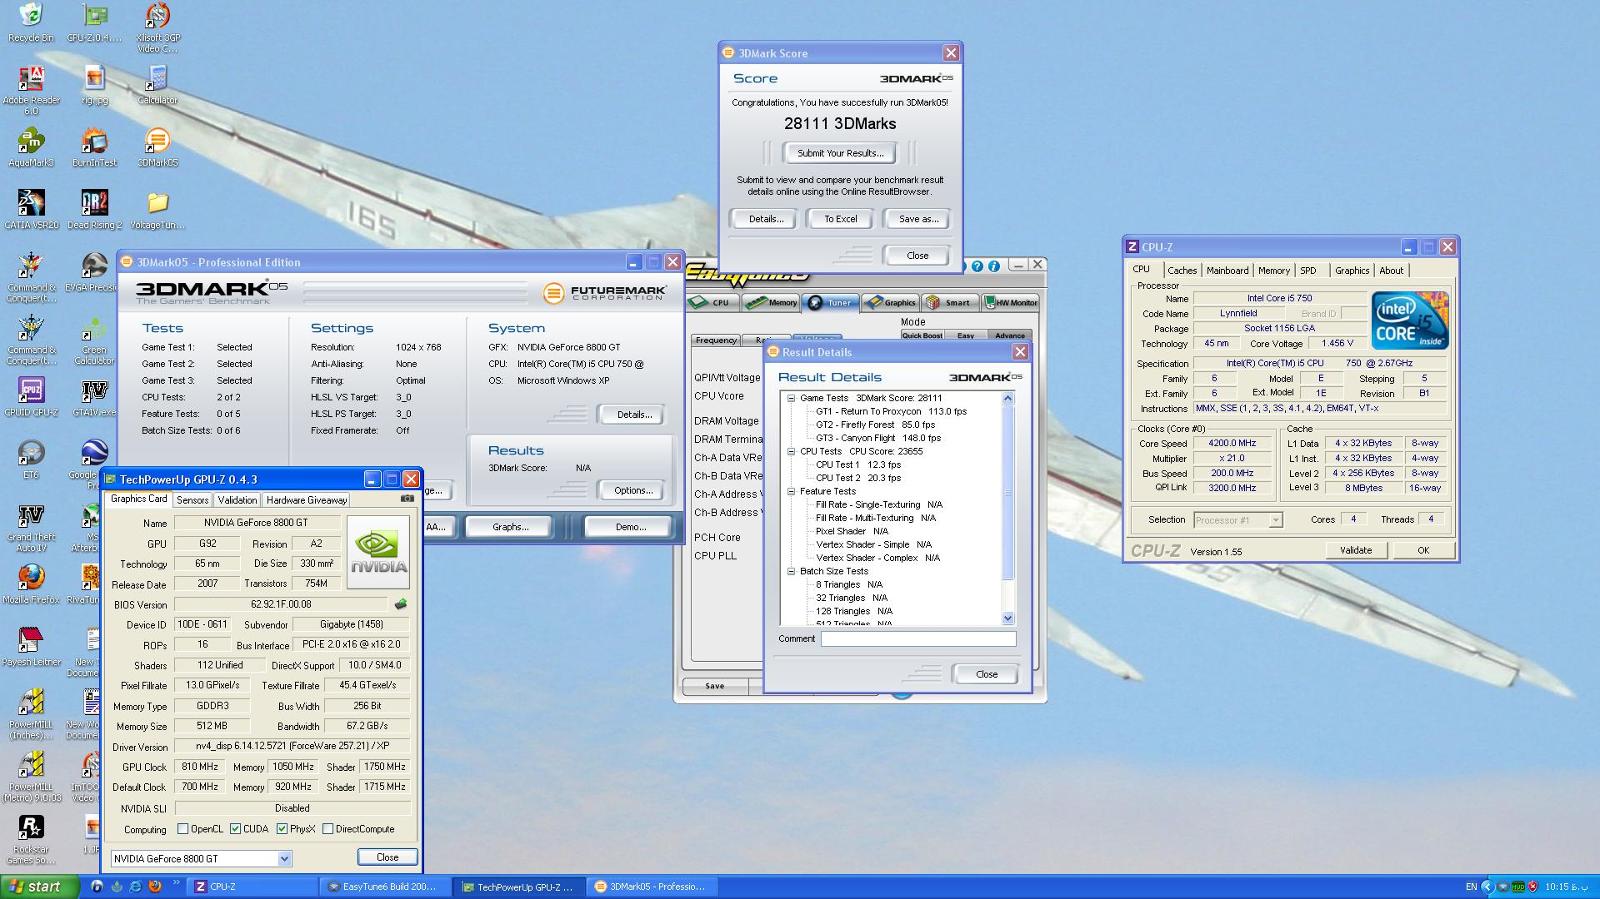Click the To Excel button
Screen dimensions: 1600x899
(841, 219)
